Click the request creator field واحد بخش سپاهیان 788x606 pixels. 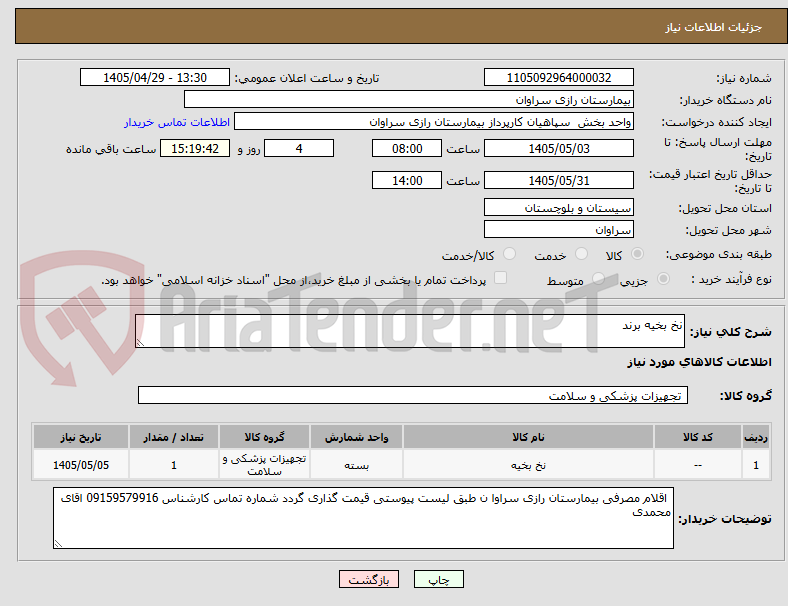pos(434,122)
